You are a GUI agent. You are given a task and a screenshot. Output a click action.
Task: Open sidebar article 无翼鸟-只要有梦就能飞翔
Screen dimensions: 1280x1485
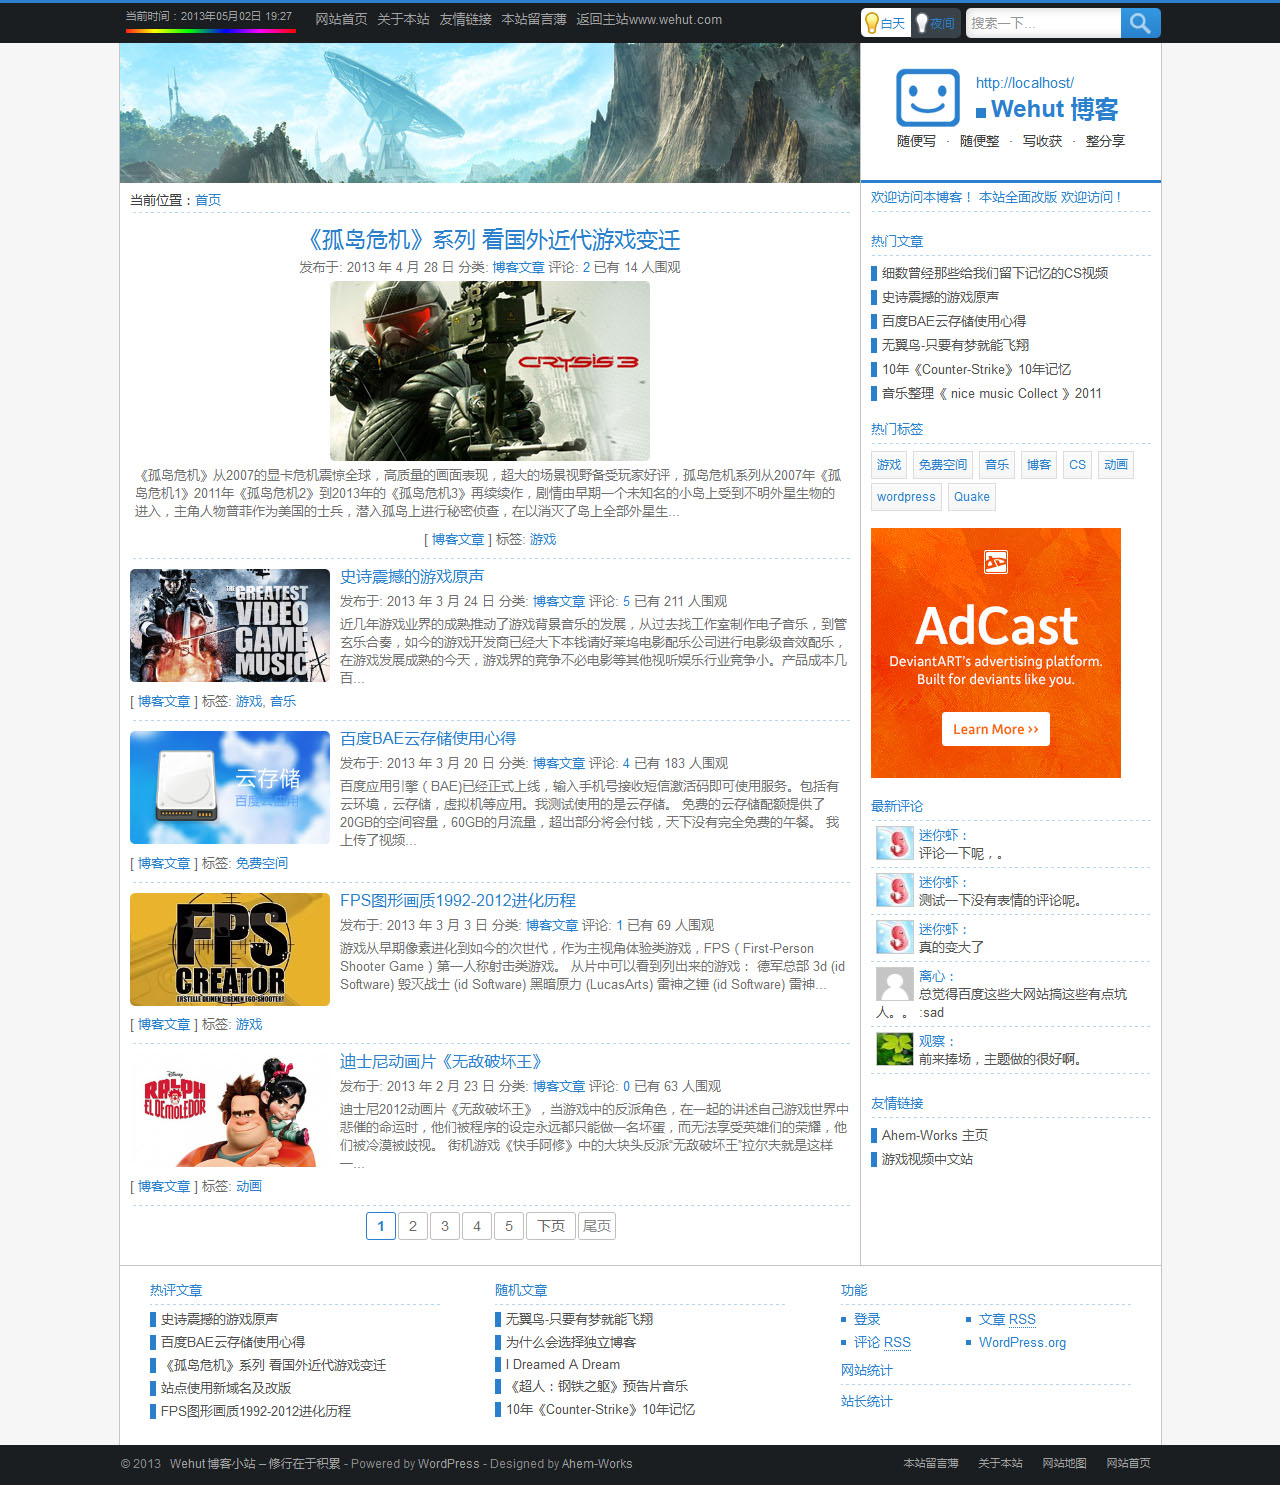tap(955, 345)
